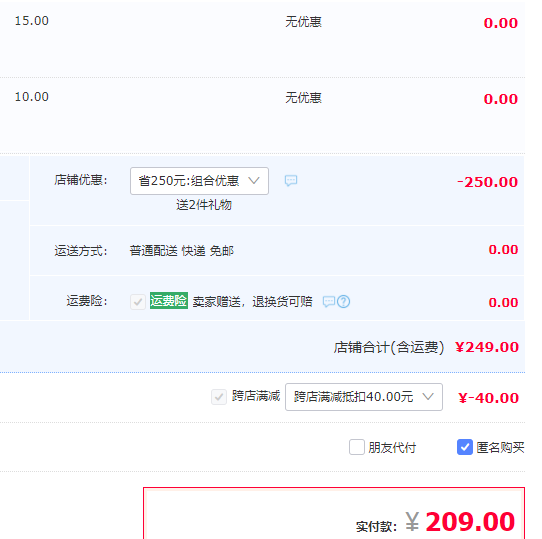Open the 省250元:组合优惠 dropdown
The height and width of the screenshot is (539, 542).
pyautogui.click(x=199, y=181)
